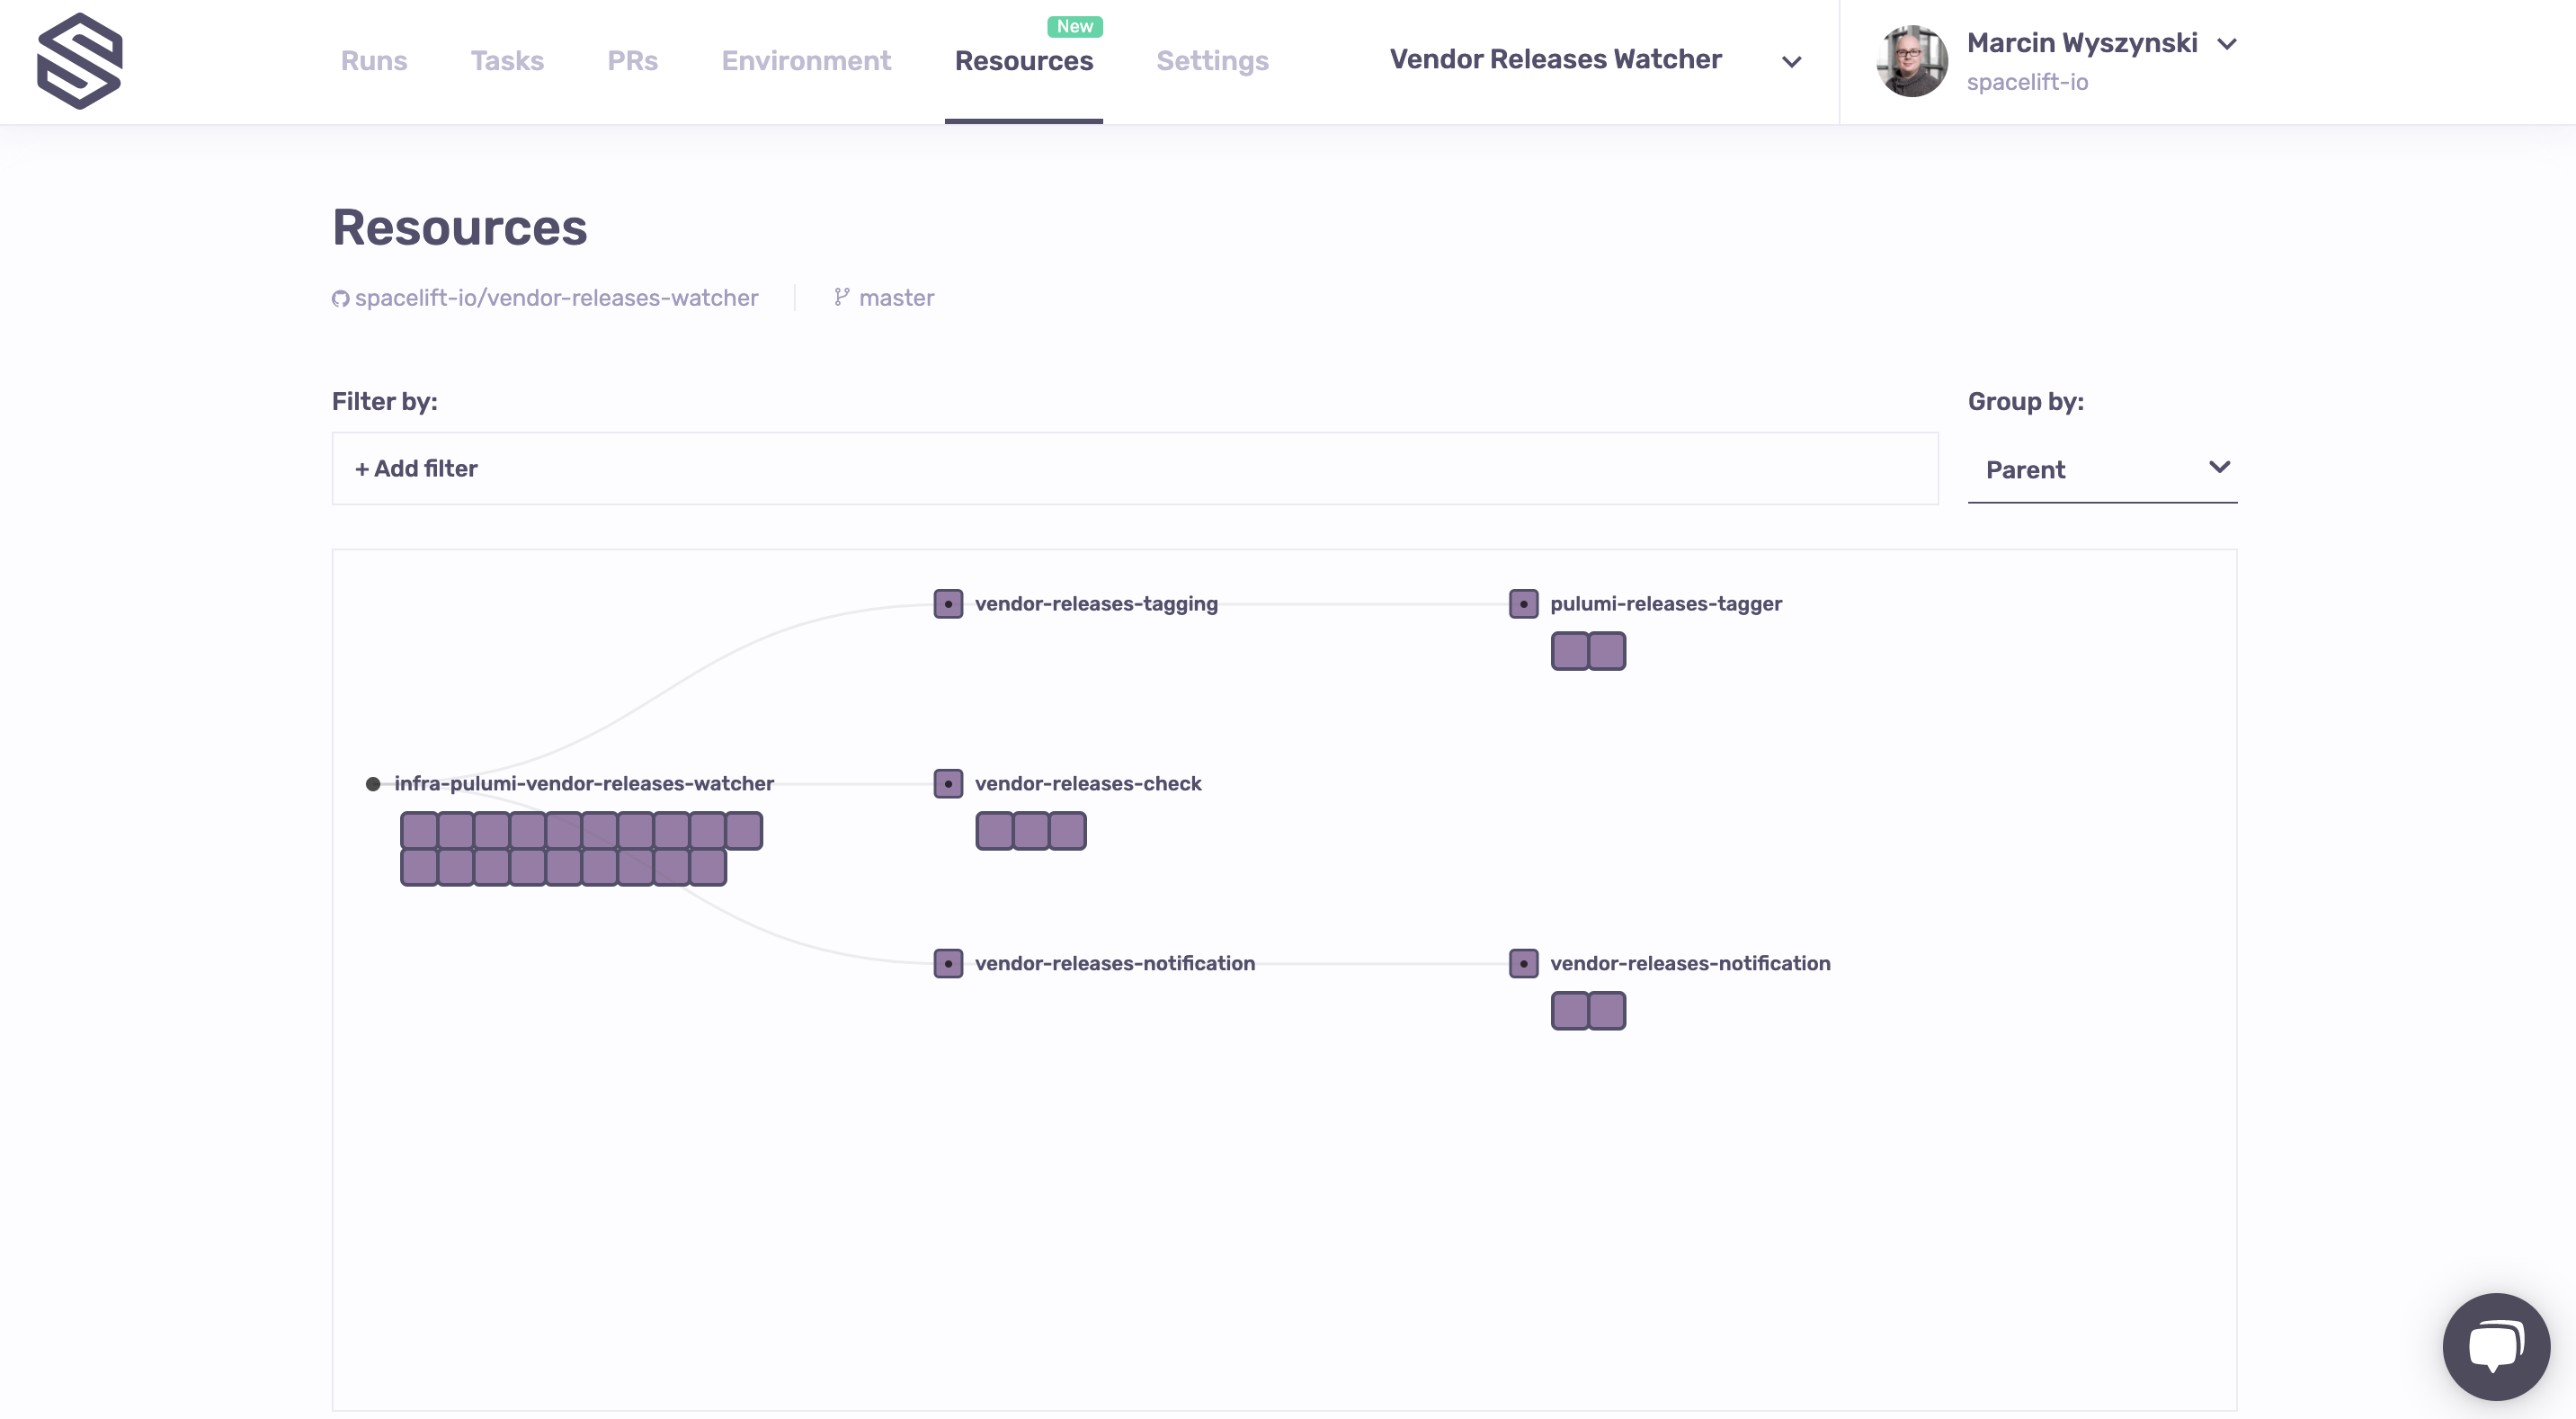Go to the Settings tab
This screenshot has height=1419, width=2576.
click(1212, 61)
